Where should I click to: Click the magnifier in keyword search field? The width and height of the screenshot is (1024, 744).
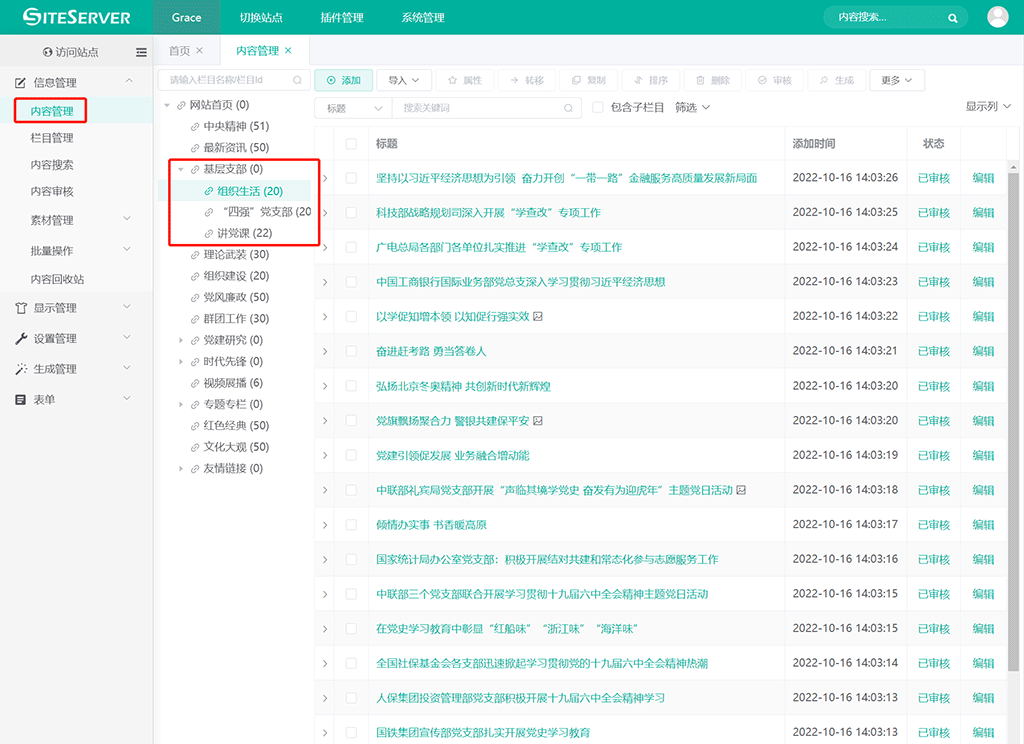click(569, 108)
